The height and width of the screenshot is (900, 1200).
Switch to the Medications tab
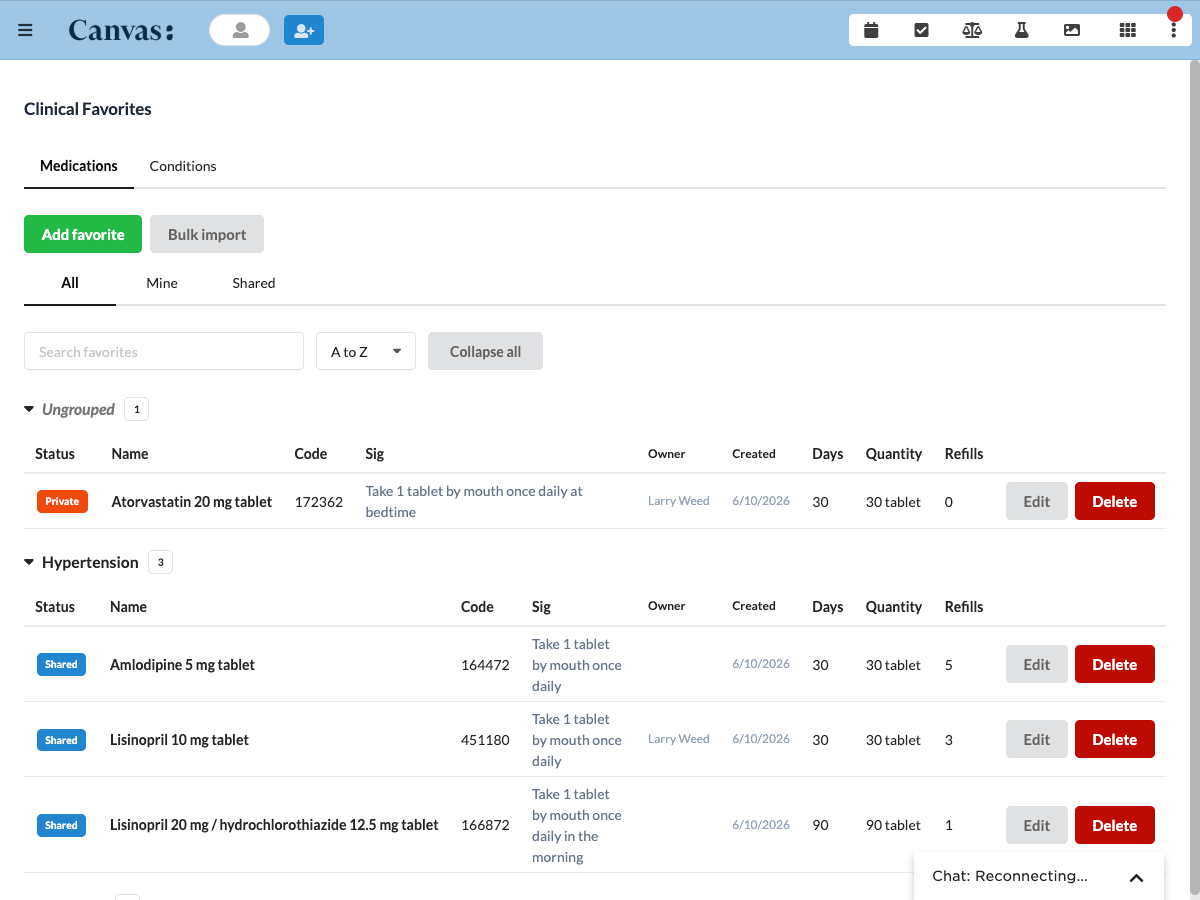pyautogui.click(x=79, y=166)
